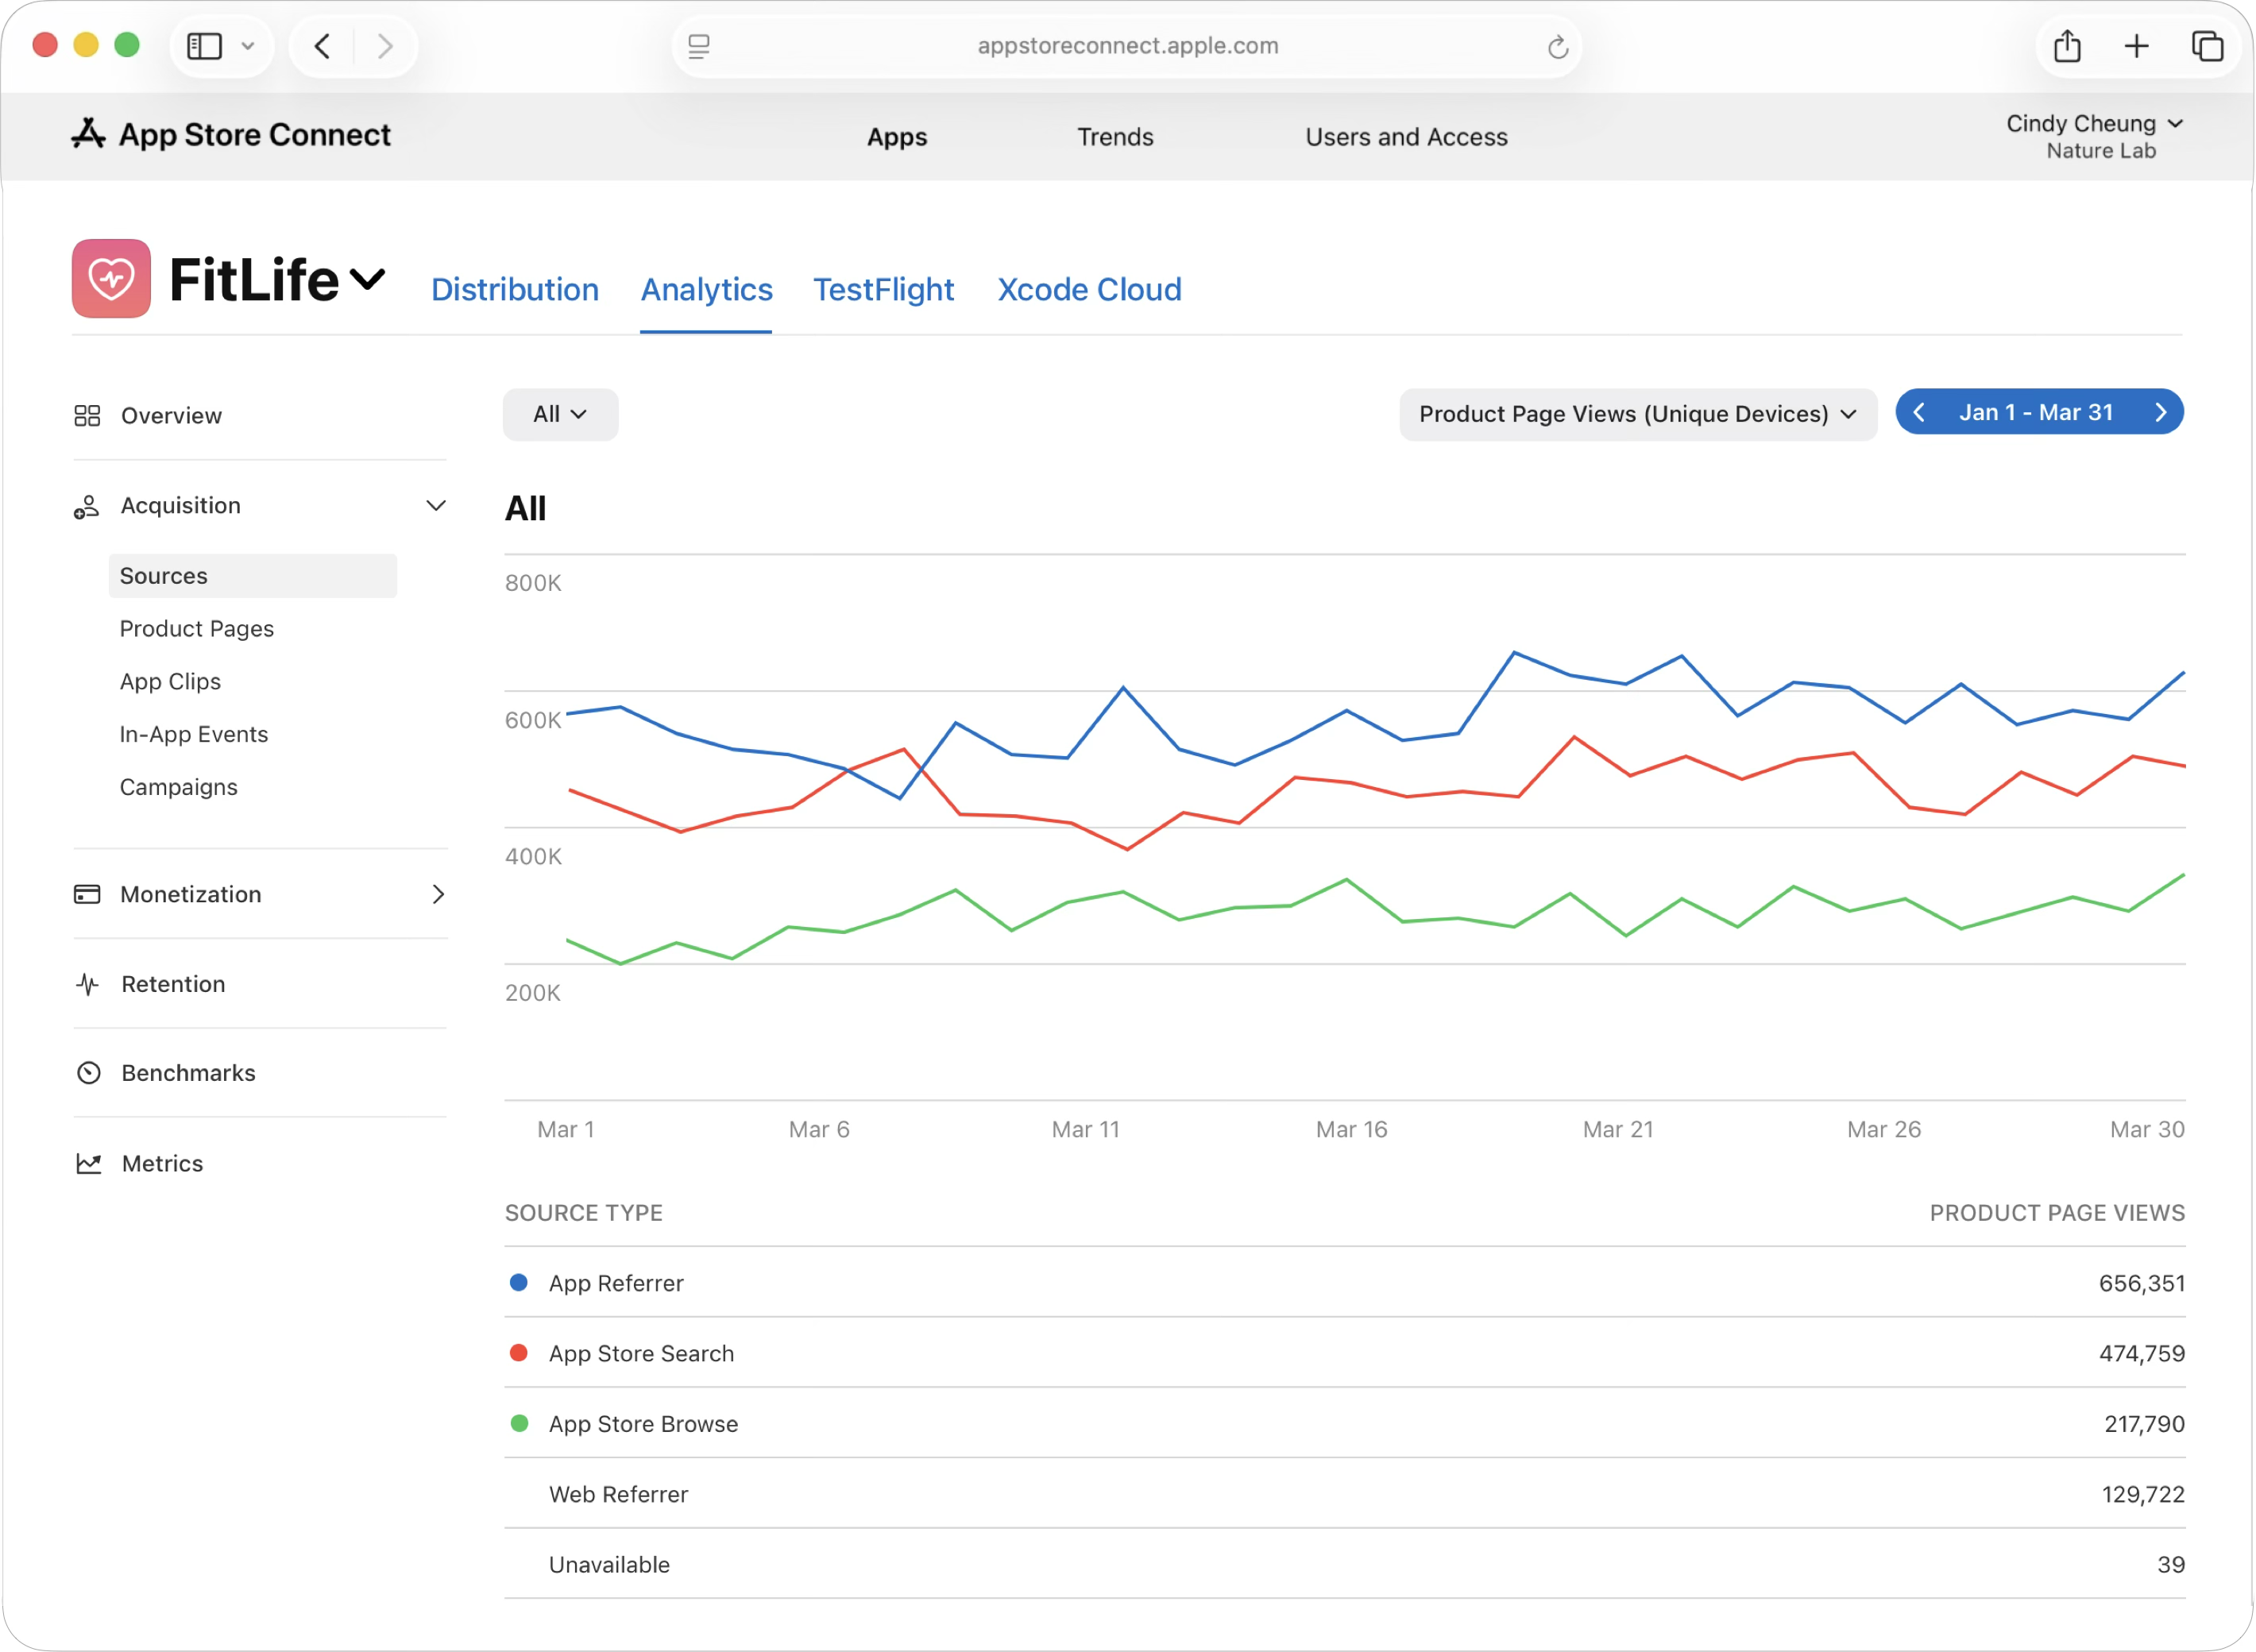The width and height of the screenshot is (2256, 1652).
Task: Show tab overview icon in Safari
Action: pyautogui.click(x=2207, y=46)
